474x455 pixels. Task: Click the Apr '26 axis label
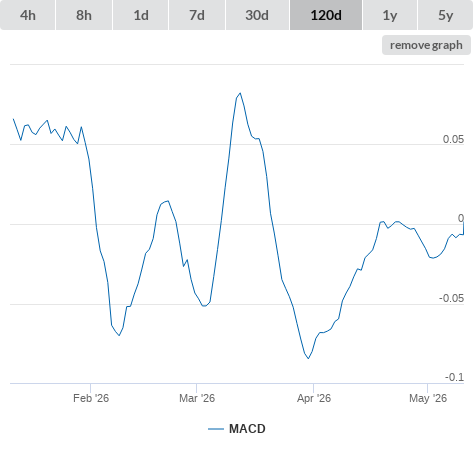pos(314,398)
